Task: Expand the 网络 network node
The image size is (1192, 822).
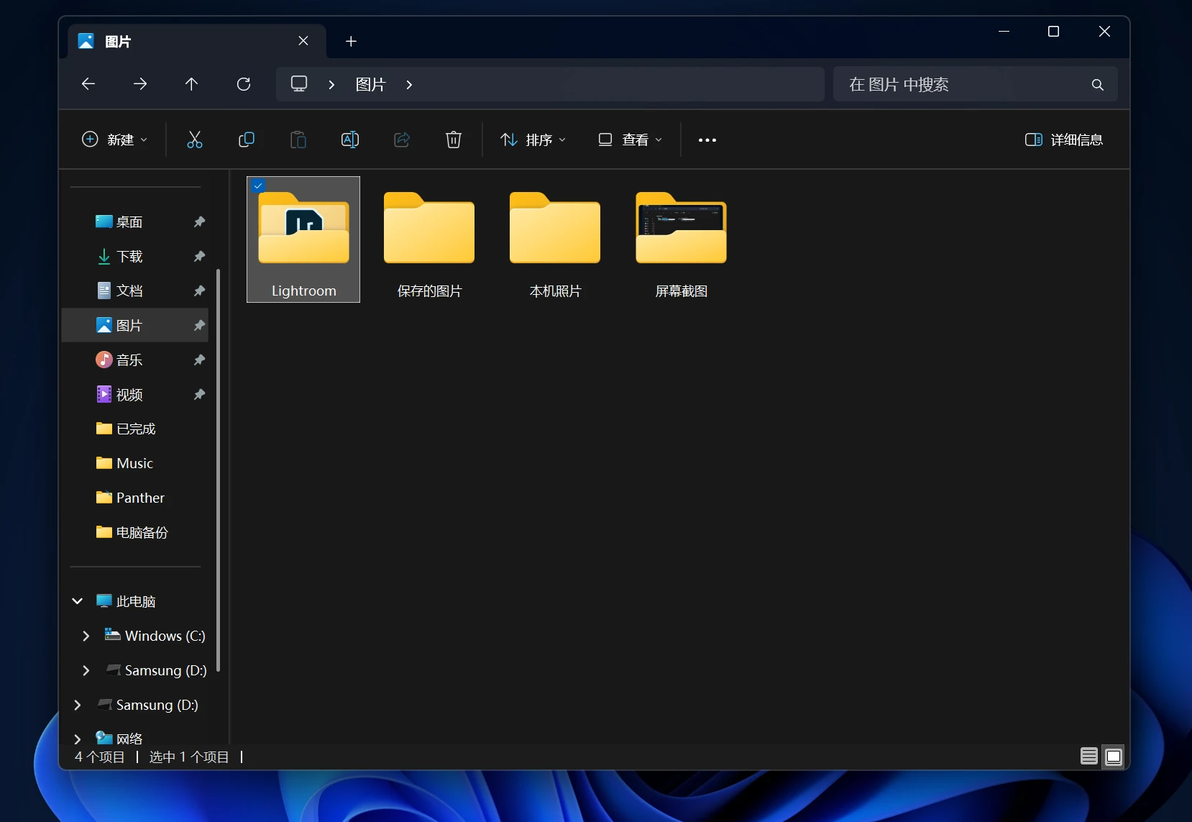Action: 77,738
